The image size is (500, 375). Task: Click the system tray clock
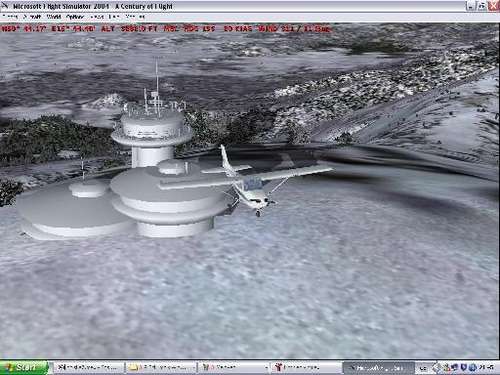click(487, 368)
